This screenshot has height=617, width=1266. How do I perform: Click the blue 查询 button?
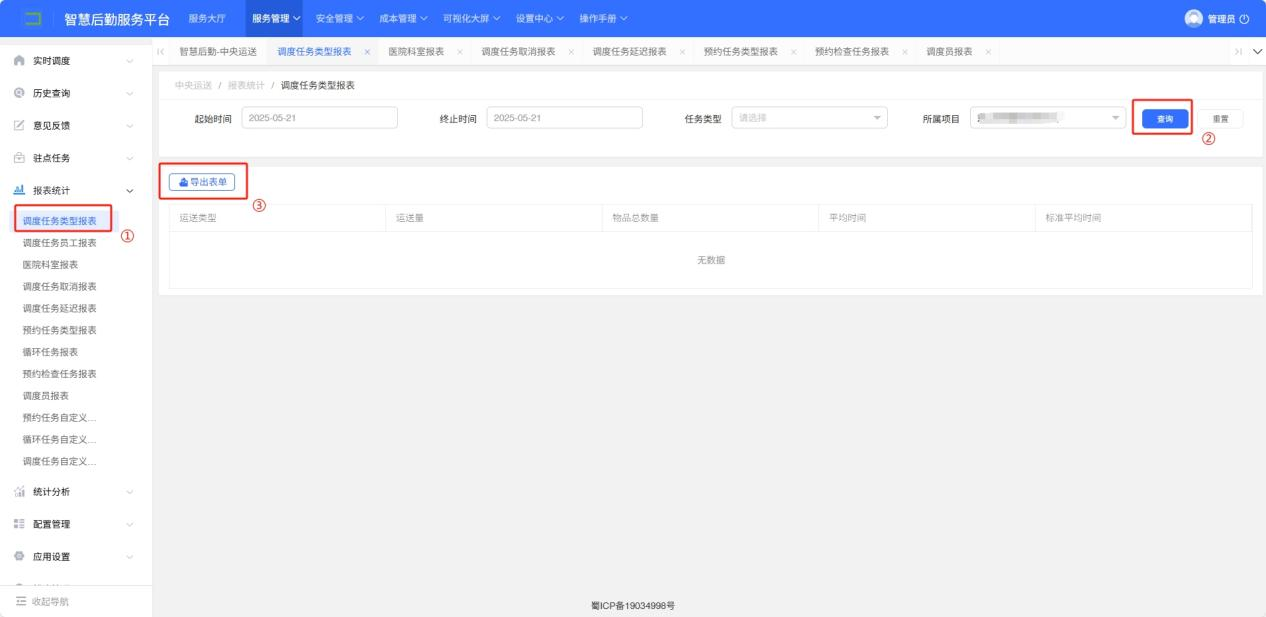(x=1165, y=118)
